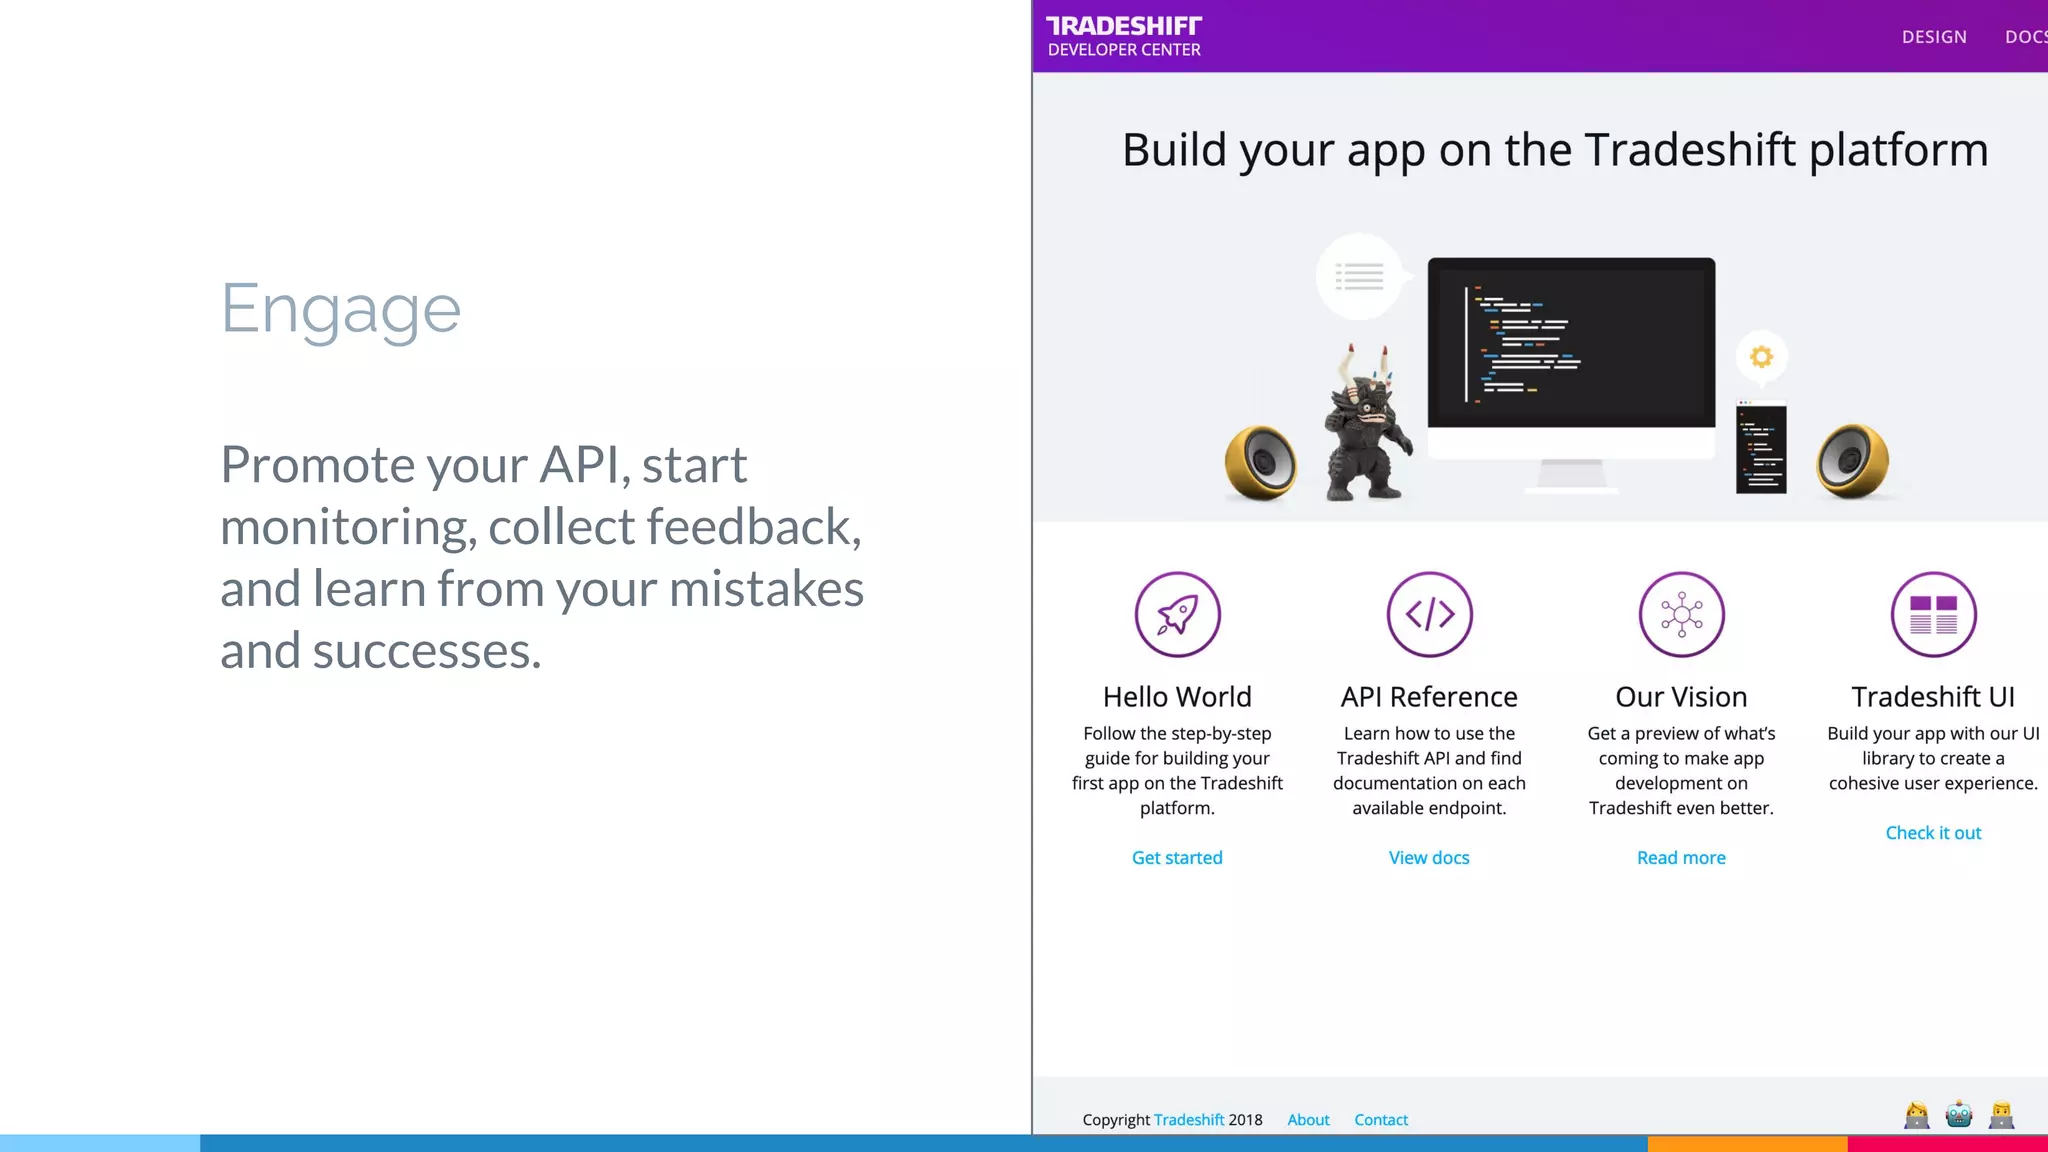Image resolution: width=2048 pixels, height=1152 pixels.
Task: Click the Our Vision network icon
Action: click(x=1682, y=614)
